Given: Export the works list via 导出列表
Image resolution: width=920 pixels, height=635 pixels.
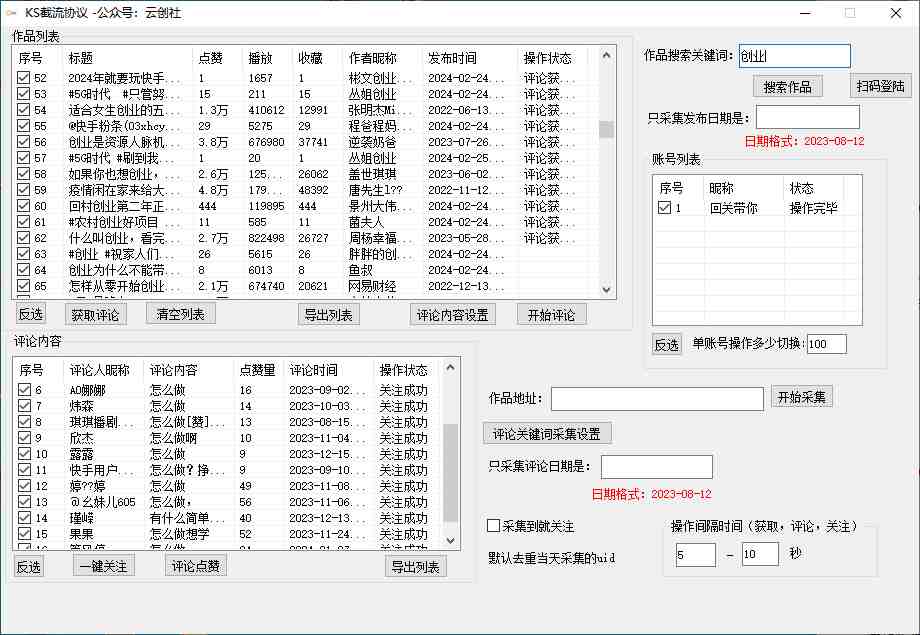Looking at the screenshot, I should pyautogui.click(x=330, y=314).
